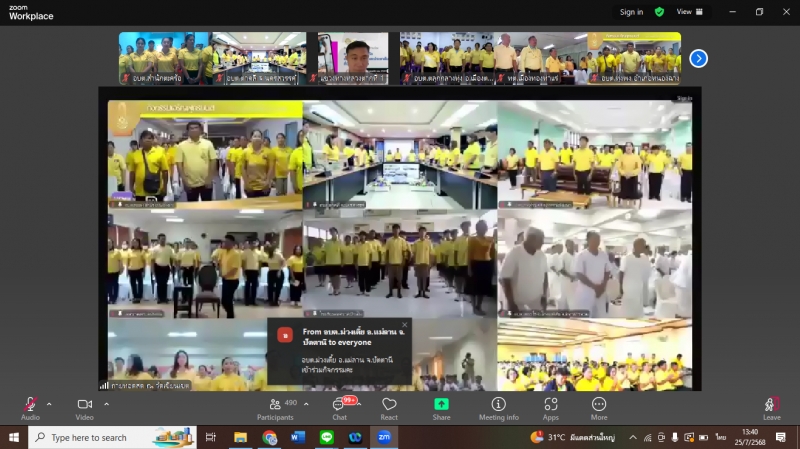Open Task View on the taskbar
This screenshot has height=449, width=800.
click(211, 437)
